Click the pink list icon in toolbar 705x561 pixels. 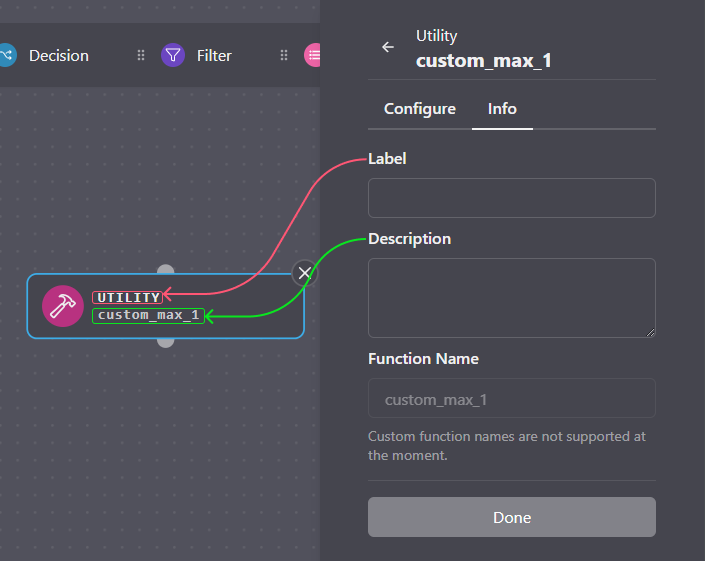point(313,55)
